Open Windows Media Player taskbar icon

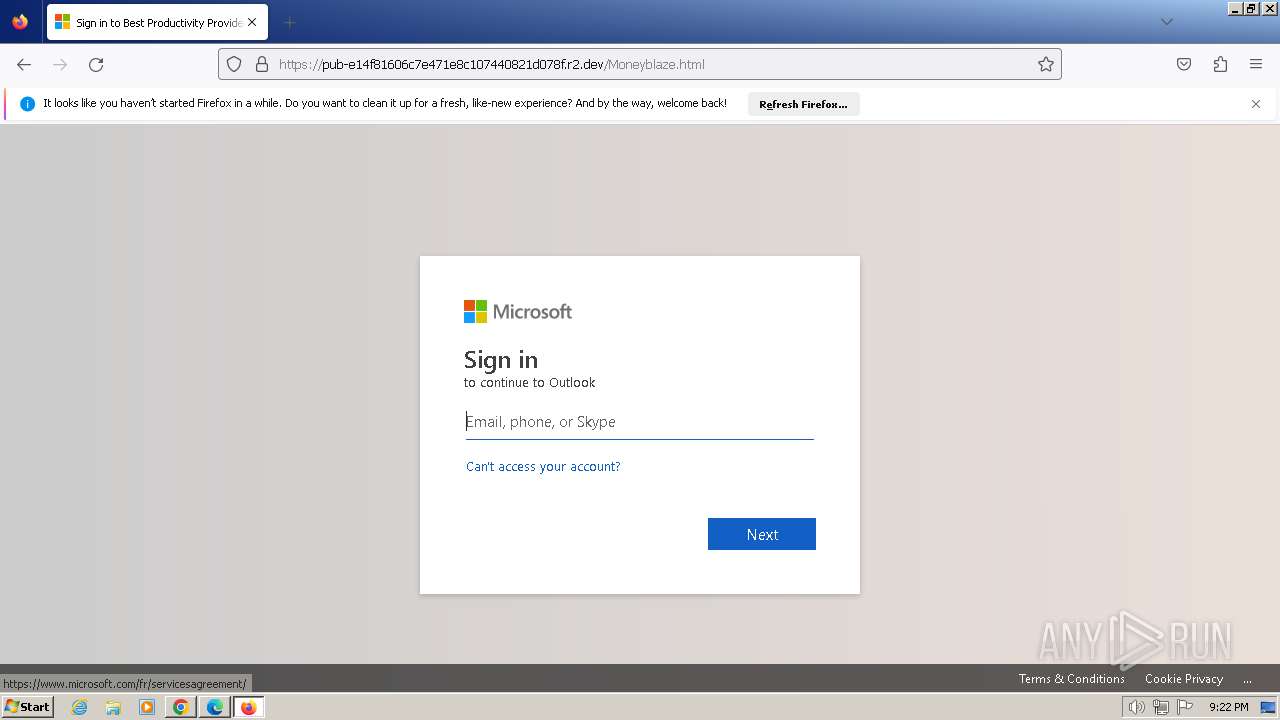click(147, 707)
